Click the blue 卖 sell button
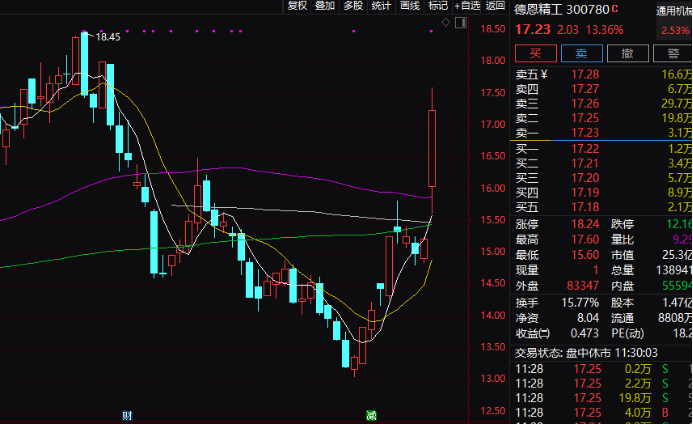The height and width of the screenshot is (424, 693). (582, 53)
